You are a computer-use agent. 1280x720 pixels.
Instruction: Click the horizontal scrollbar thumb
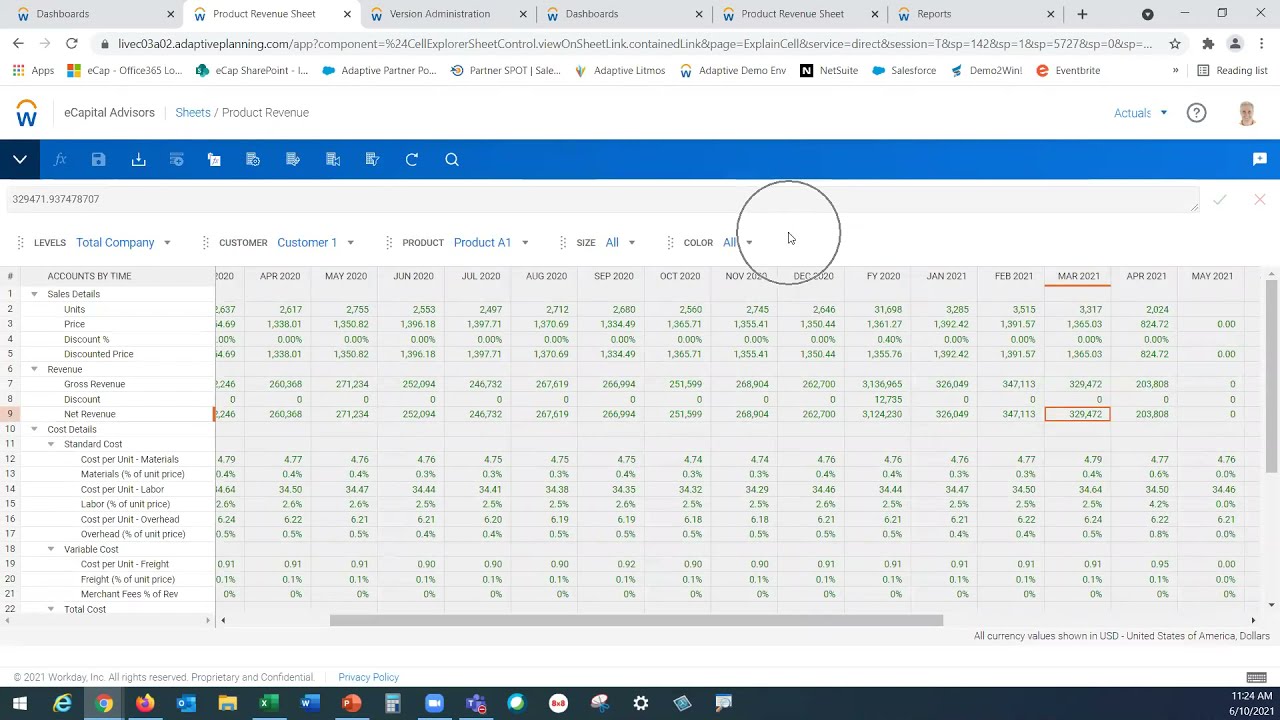click(x=636, y=621)
